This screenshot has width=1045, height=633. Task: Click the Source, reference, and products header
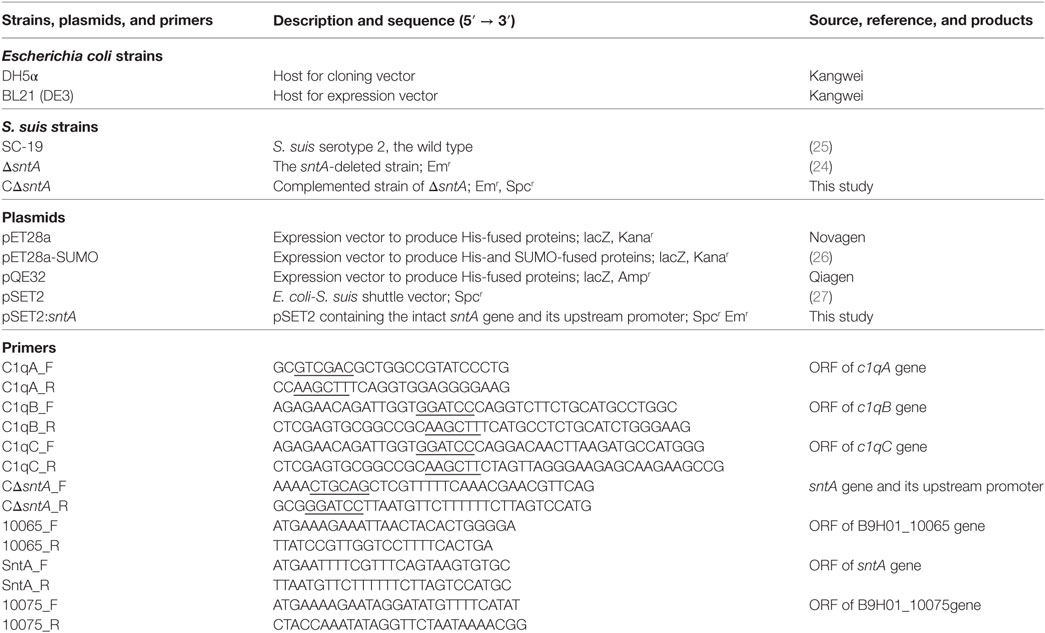(x=921, y=21)
